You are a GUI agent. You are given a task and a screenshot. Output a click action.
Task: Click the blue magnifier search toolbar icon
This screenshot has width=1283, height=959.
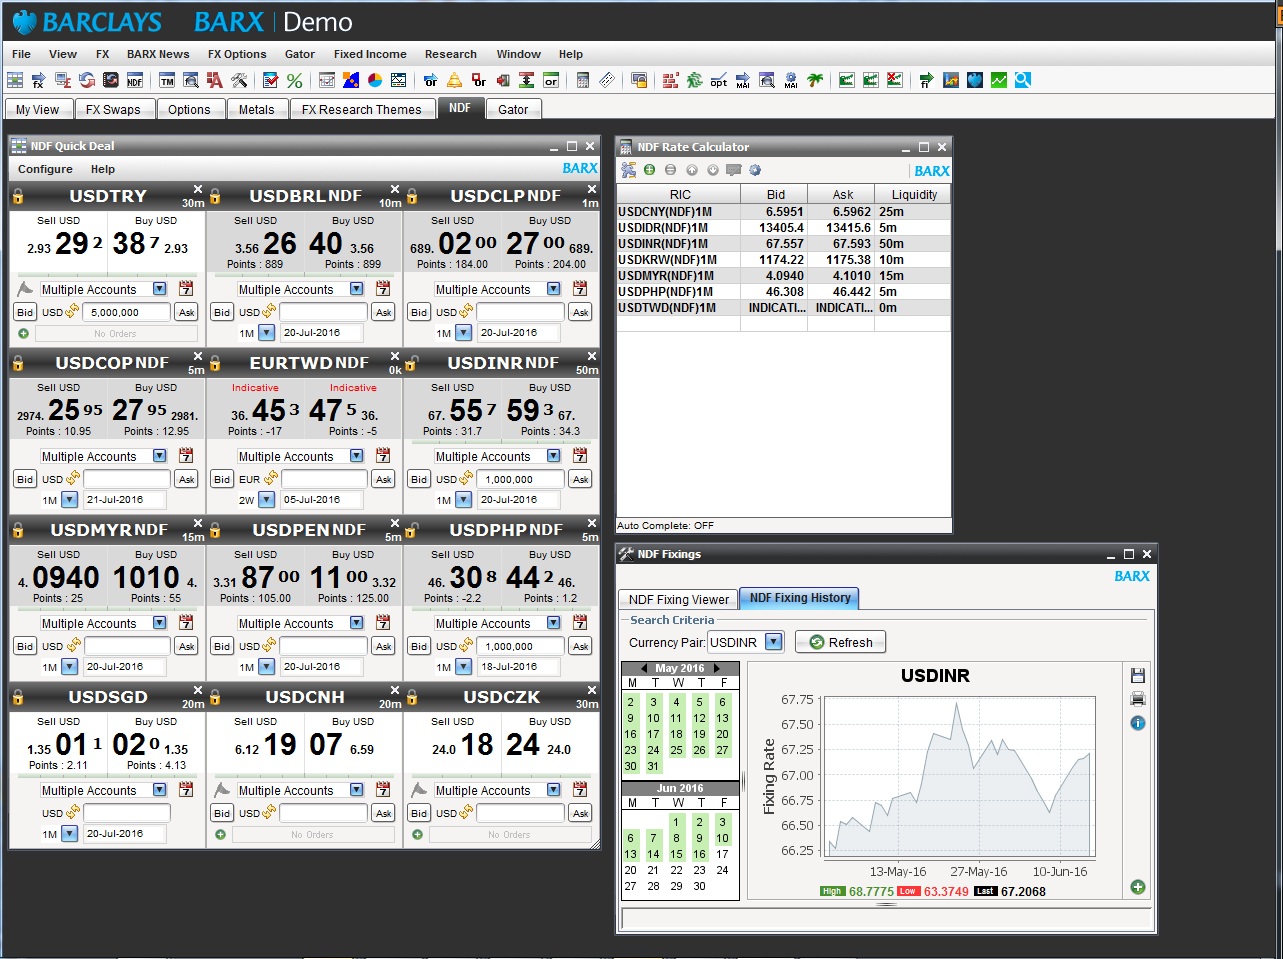click(x=1022, y=80)
